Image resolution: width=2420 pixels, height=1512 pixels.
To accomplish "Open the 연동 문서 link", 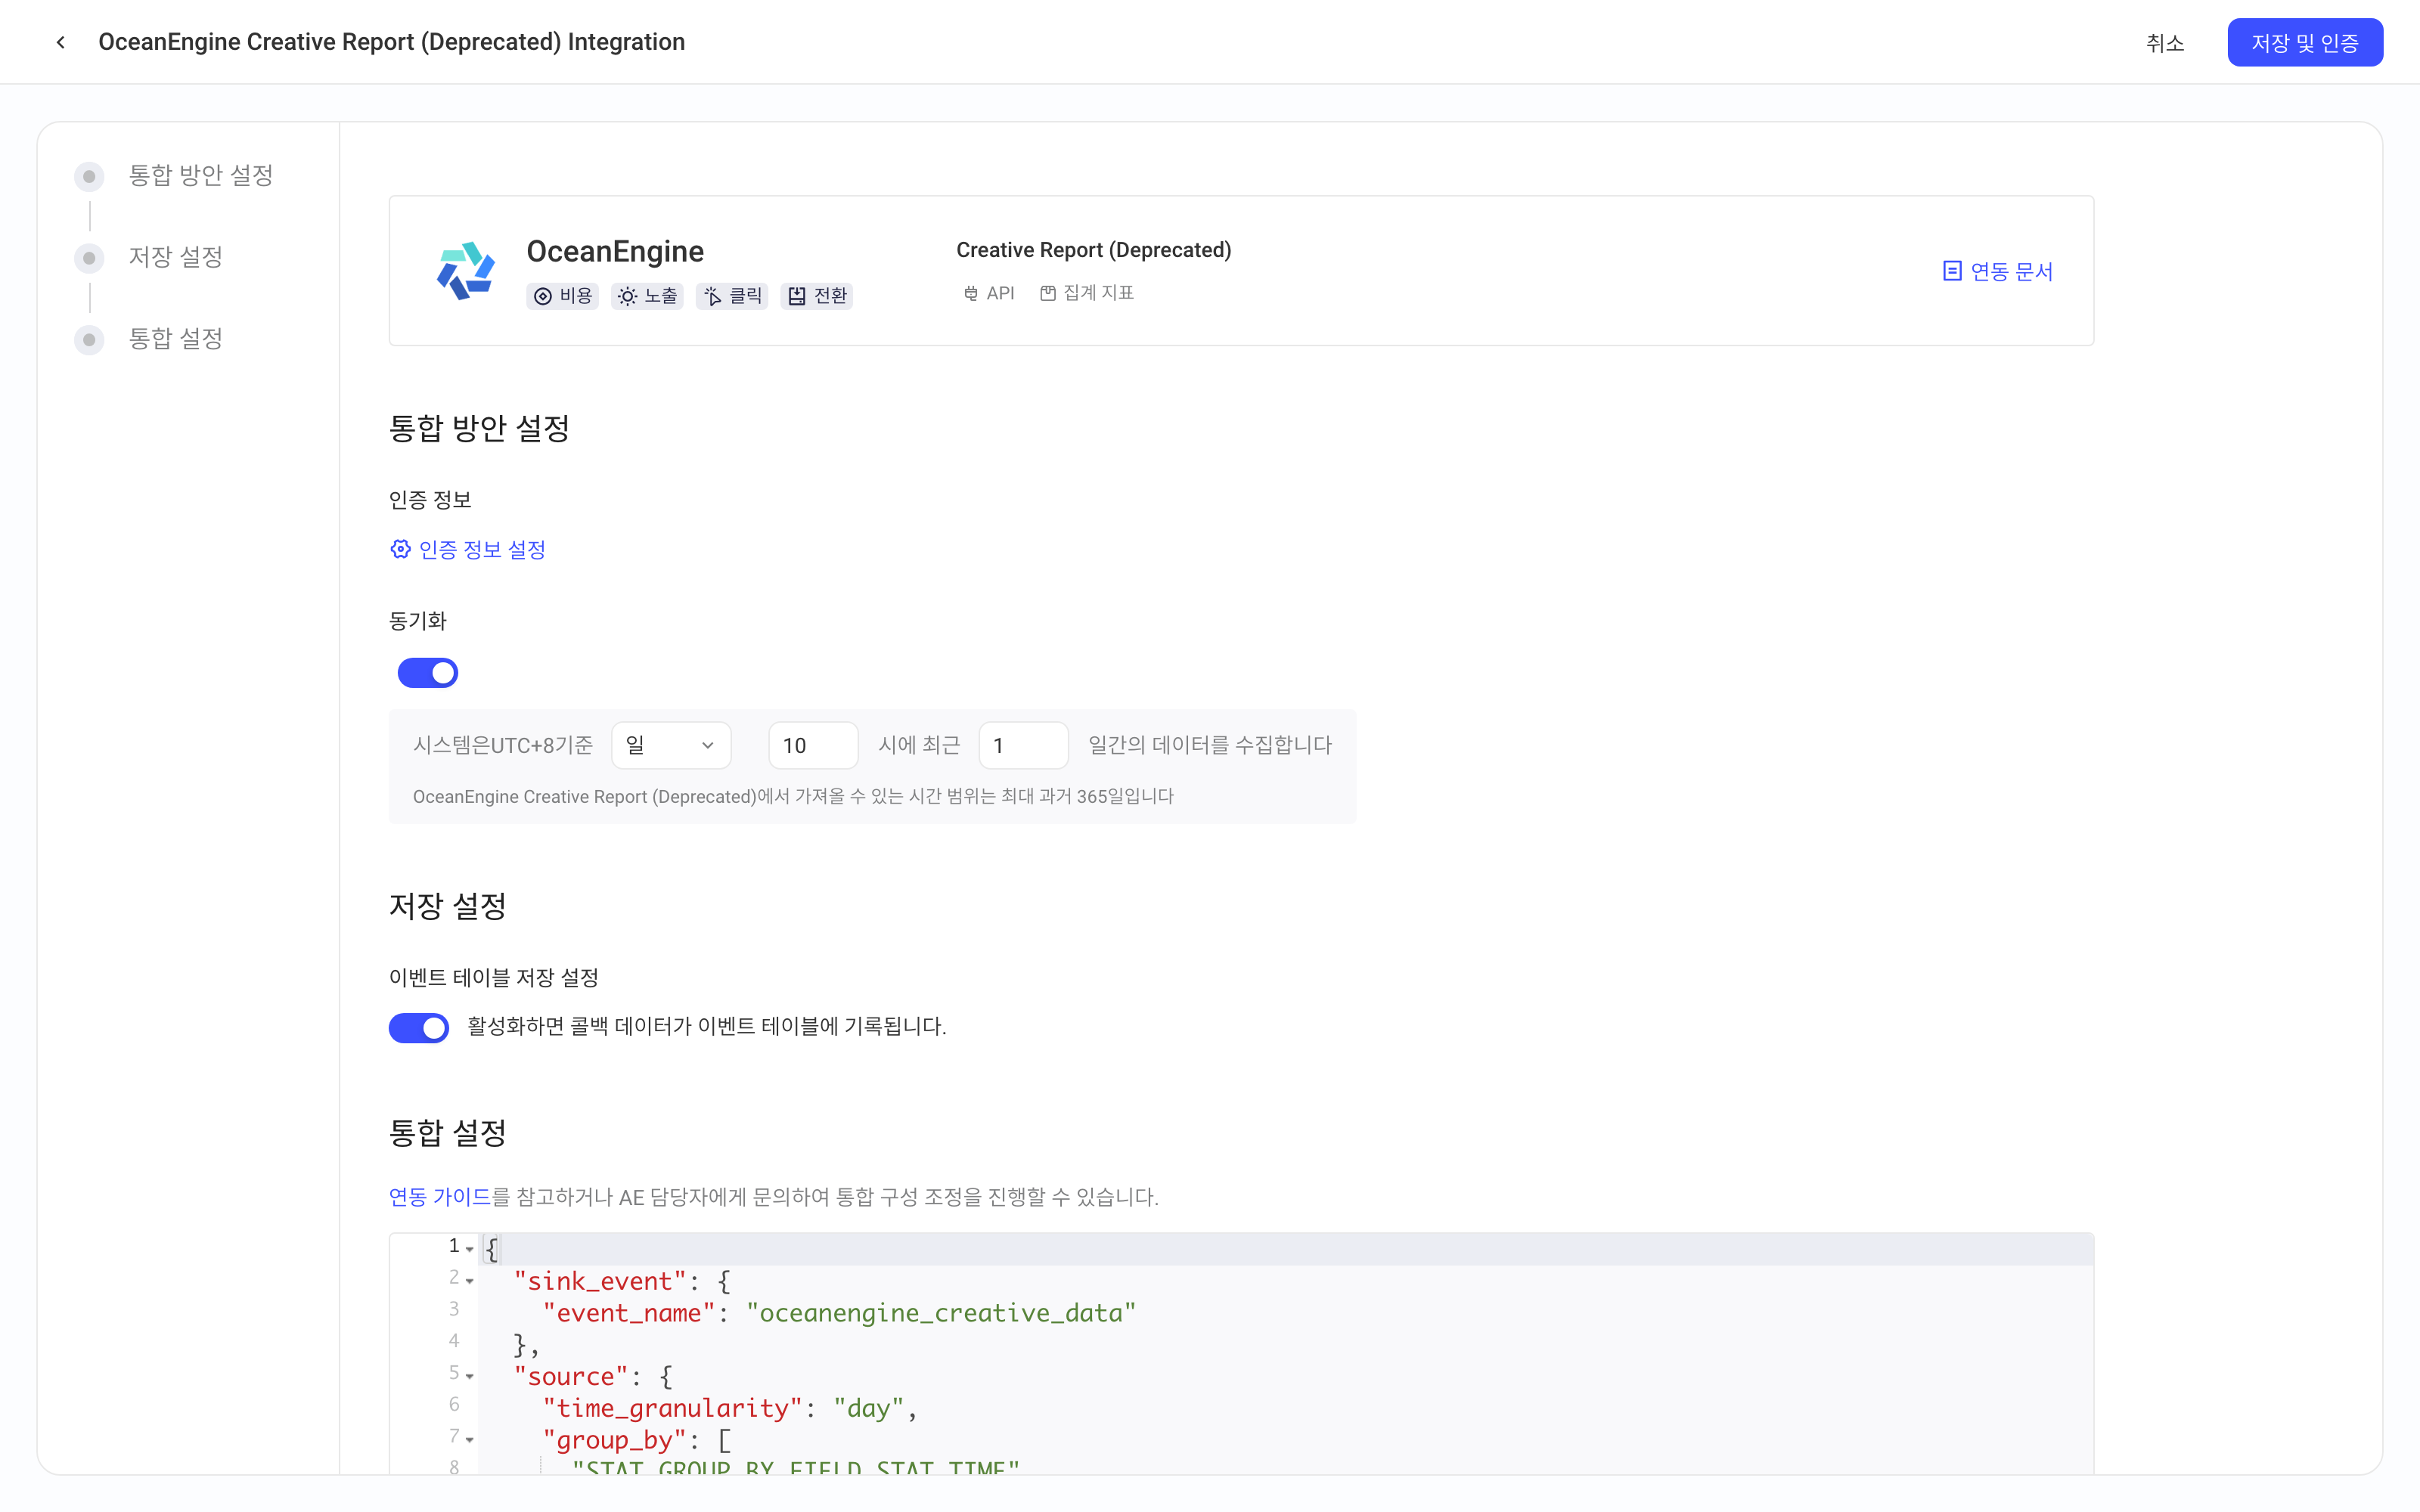I will click(x=2011, y=271).
